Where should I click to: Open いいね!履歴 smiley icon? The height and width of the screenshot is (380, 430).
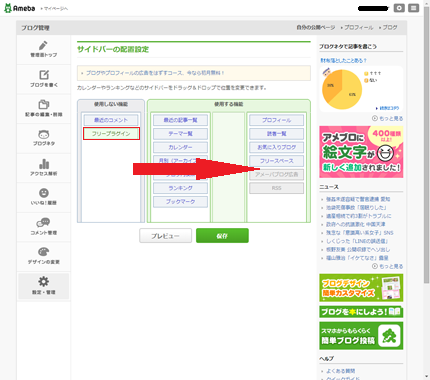pos(44,193)
